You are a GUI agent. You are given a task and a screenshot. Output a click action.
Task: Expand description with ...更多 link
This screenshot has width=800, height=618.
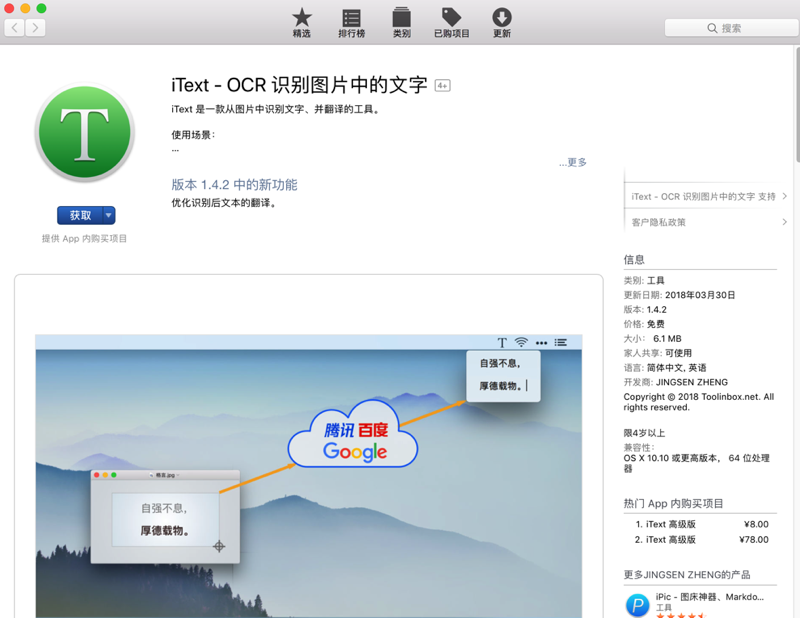coord(572,162)
